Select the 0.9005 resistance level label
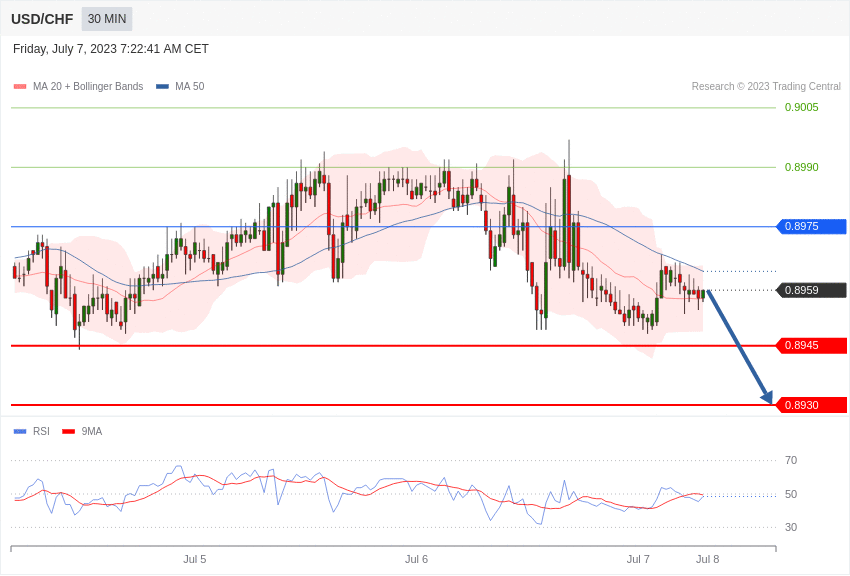850x576 pixels. click(801, 107)
